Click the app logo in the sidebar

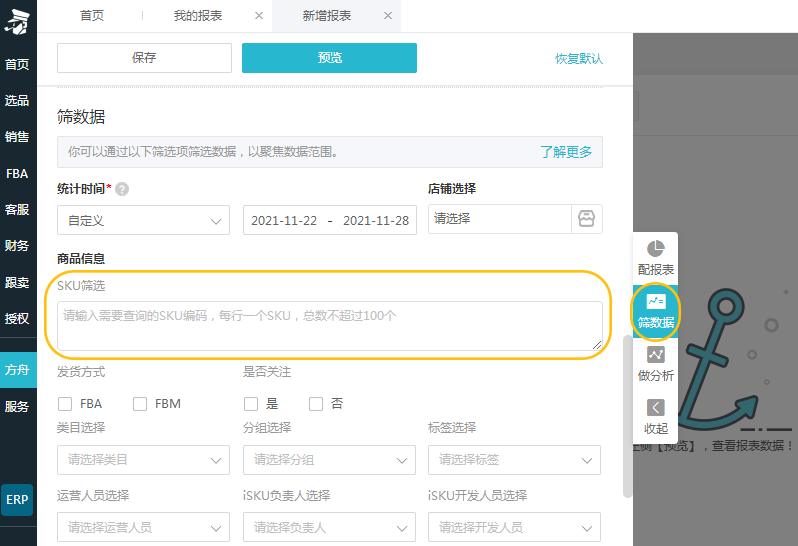(x=18, y=23)
